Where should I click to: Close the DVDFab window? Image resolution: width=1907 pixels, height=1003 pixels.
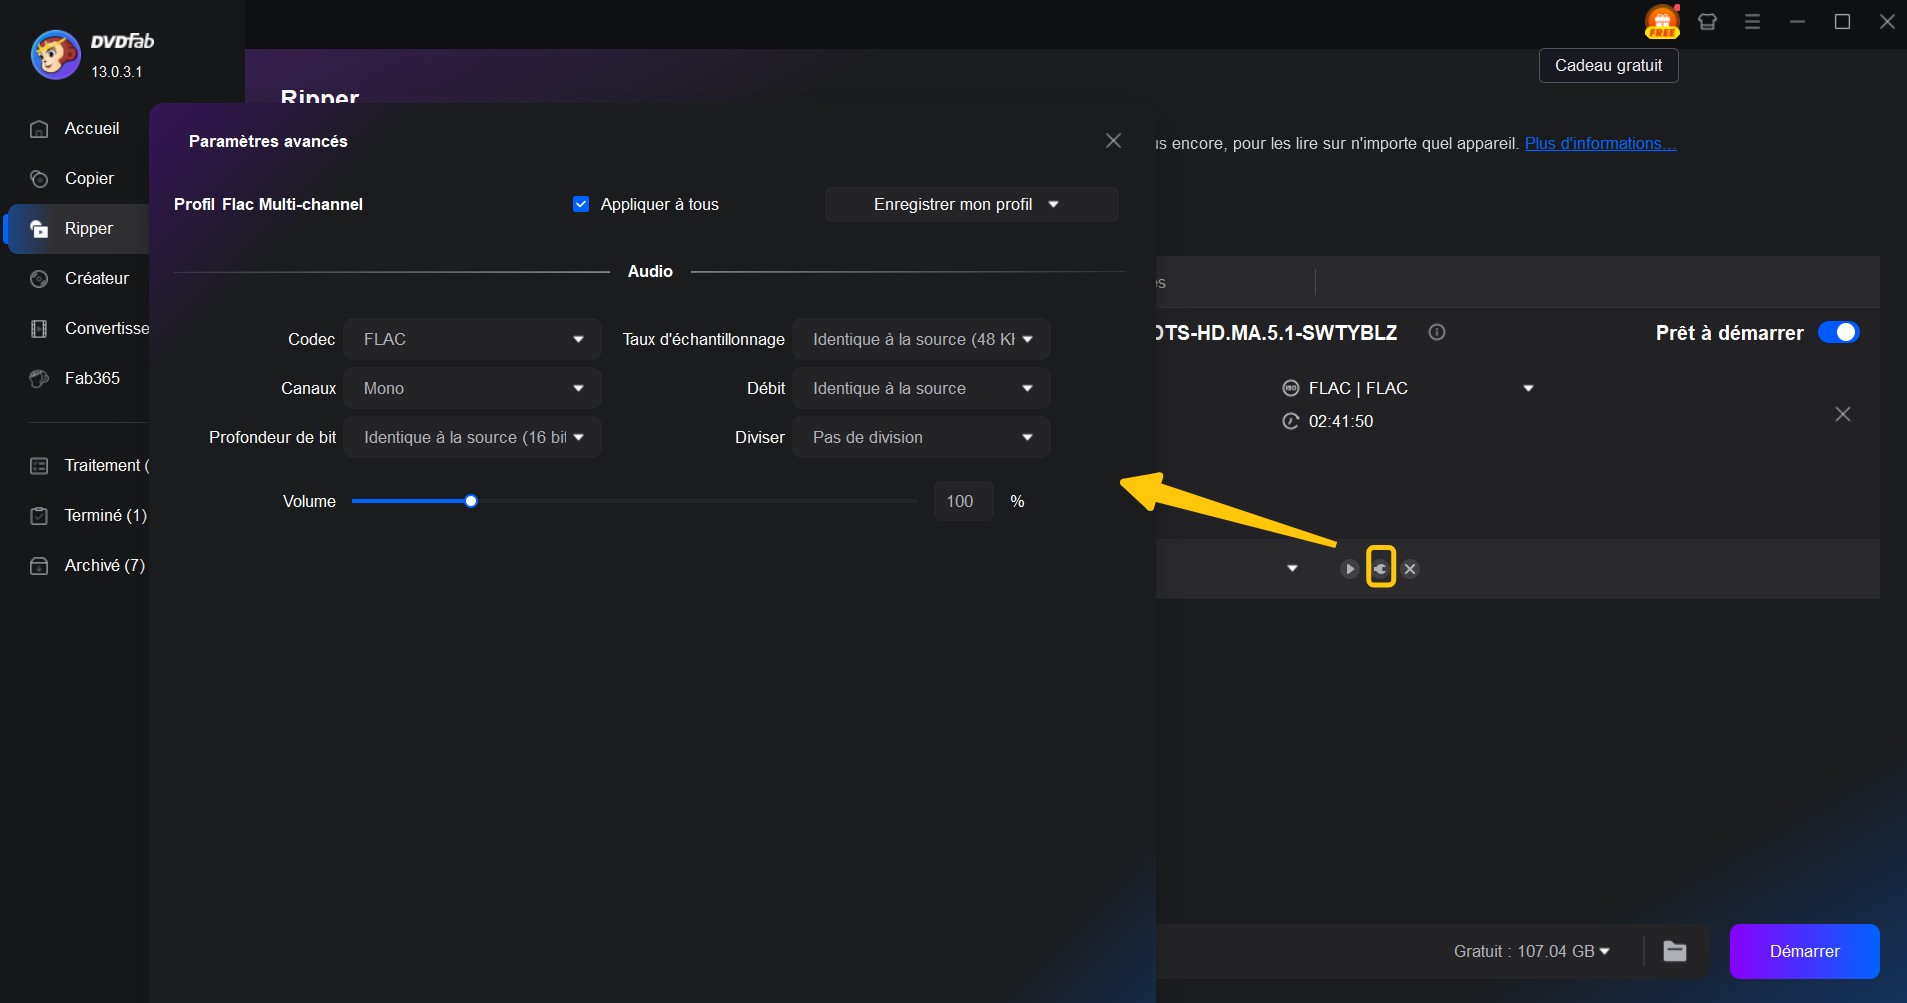pyautogui.click(x=1887, y=21)
